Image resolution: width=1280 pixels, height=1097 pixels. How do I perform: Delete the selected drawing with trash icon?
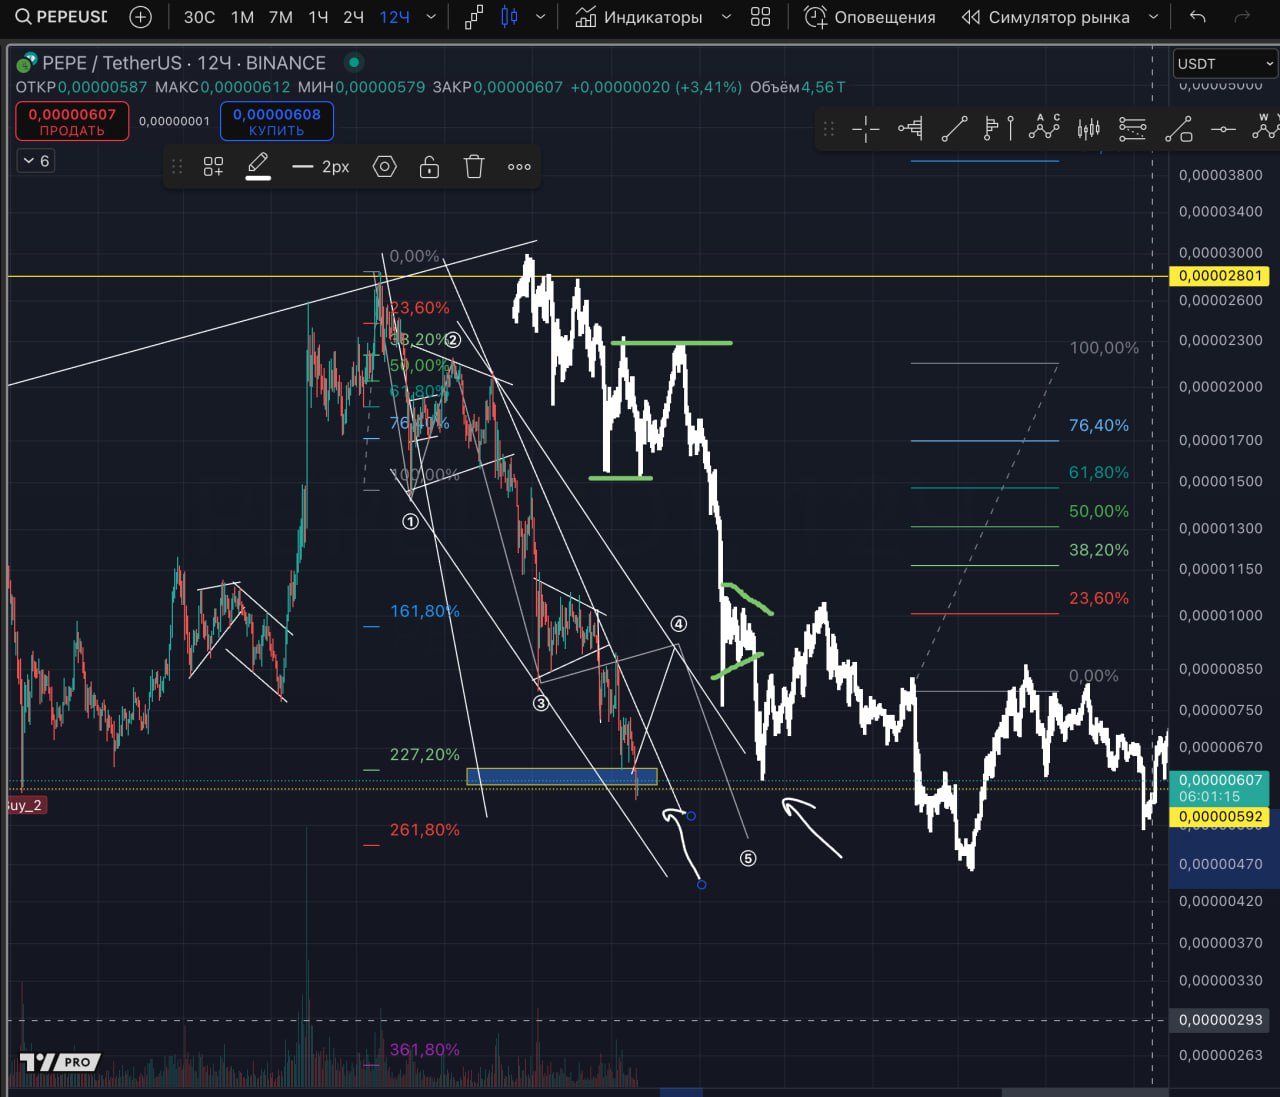[474, 167]
